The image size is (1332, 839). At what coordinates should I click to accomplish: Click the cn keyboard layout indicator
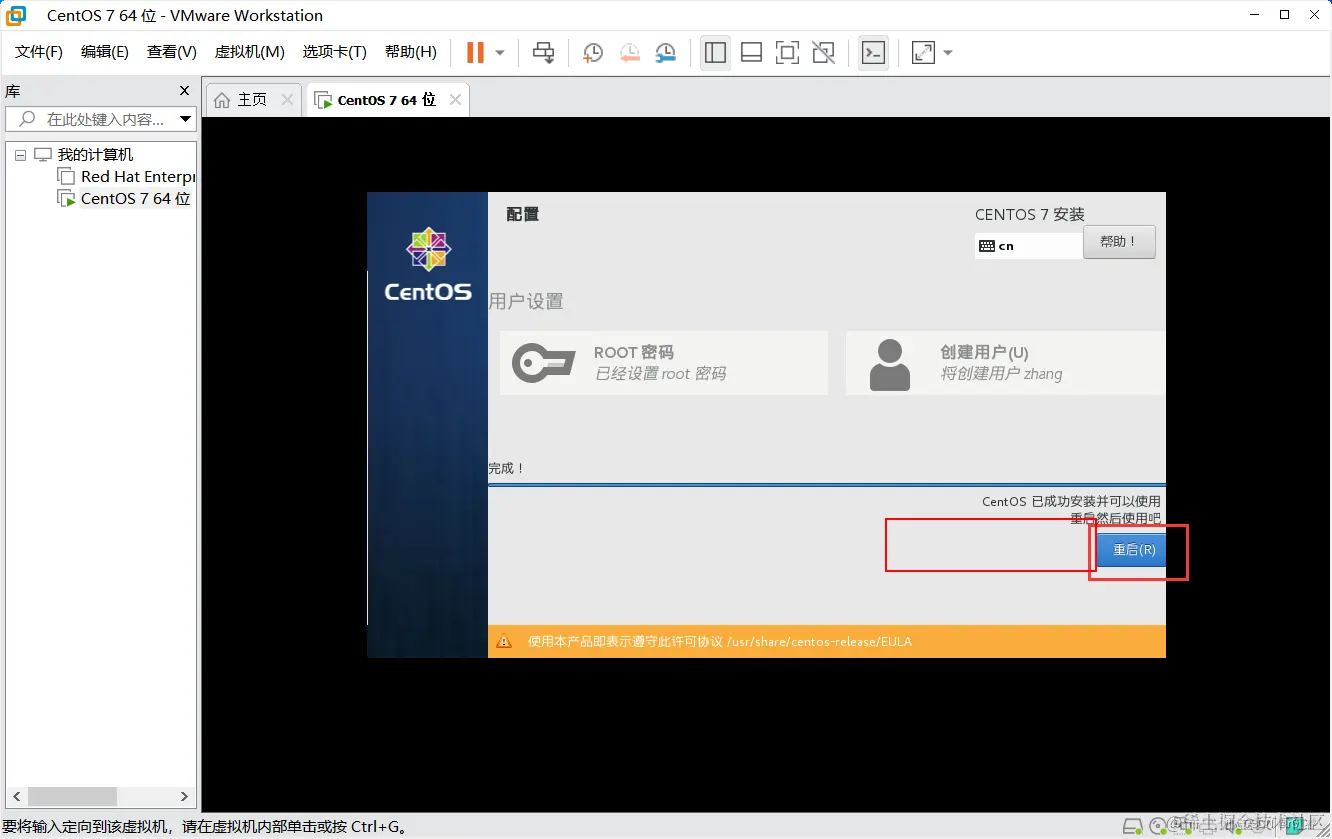pos(1028,246)
